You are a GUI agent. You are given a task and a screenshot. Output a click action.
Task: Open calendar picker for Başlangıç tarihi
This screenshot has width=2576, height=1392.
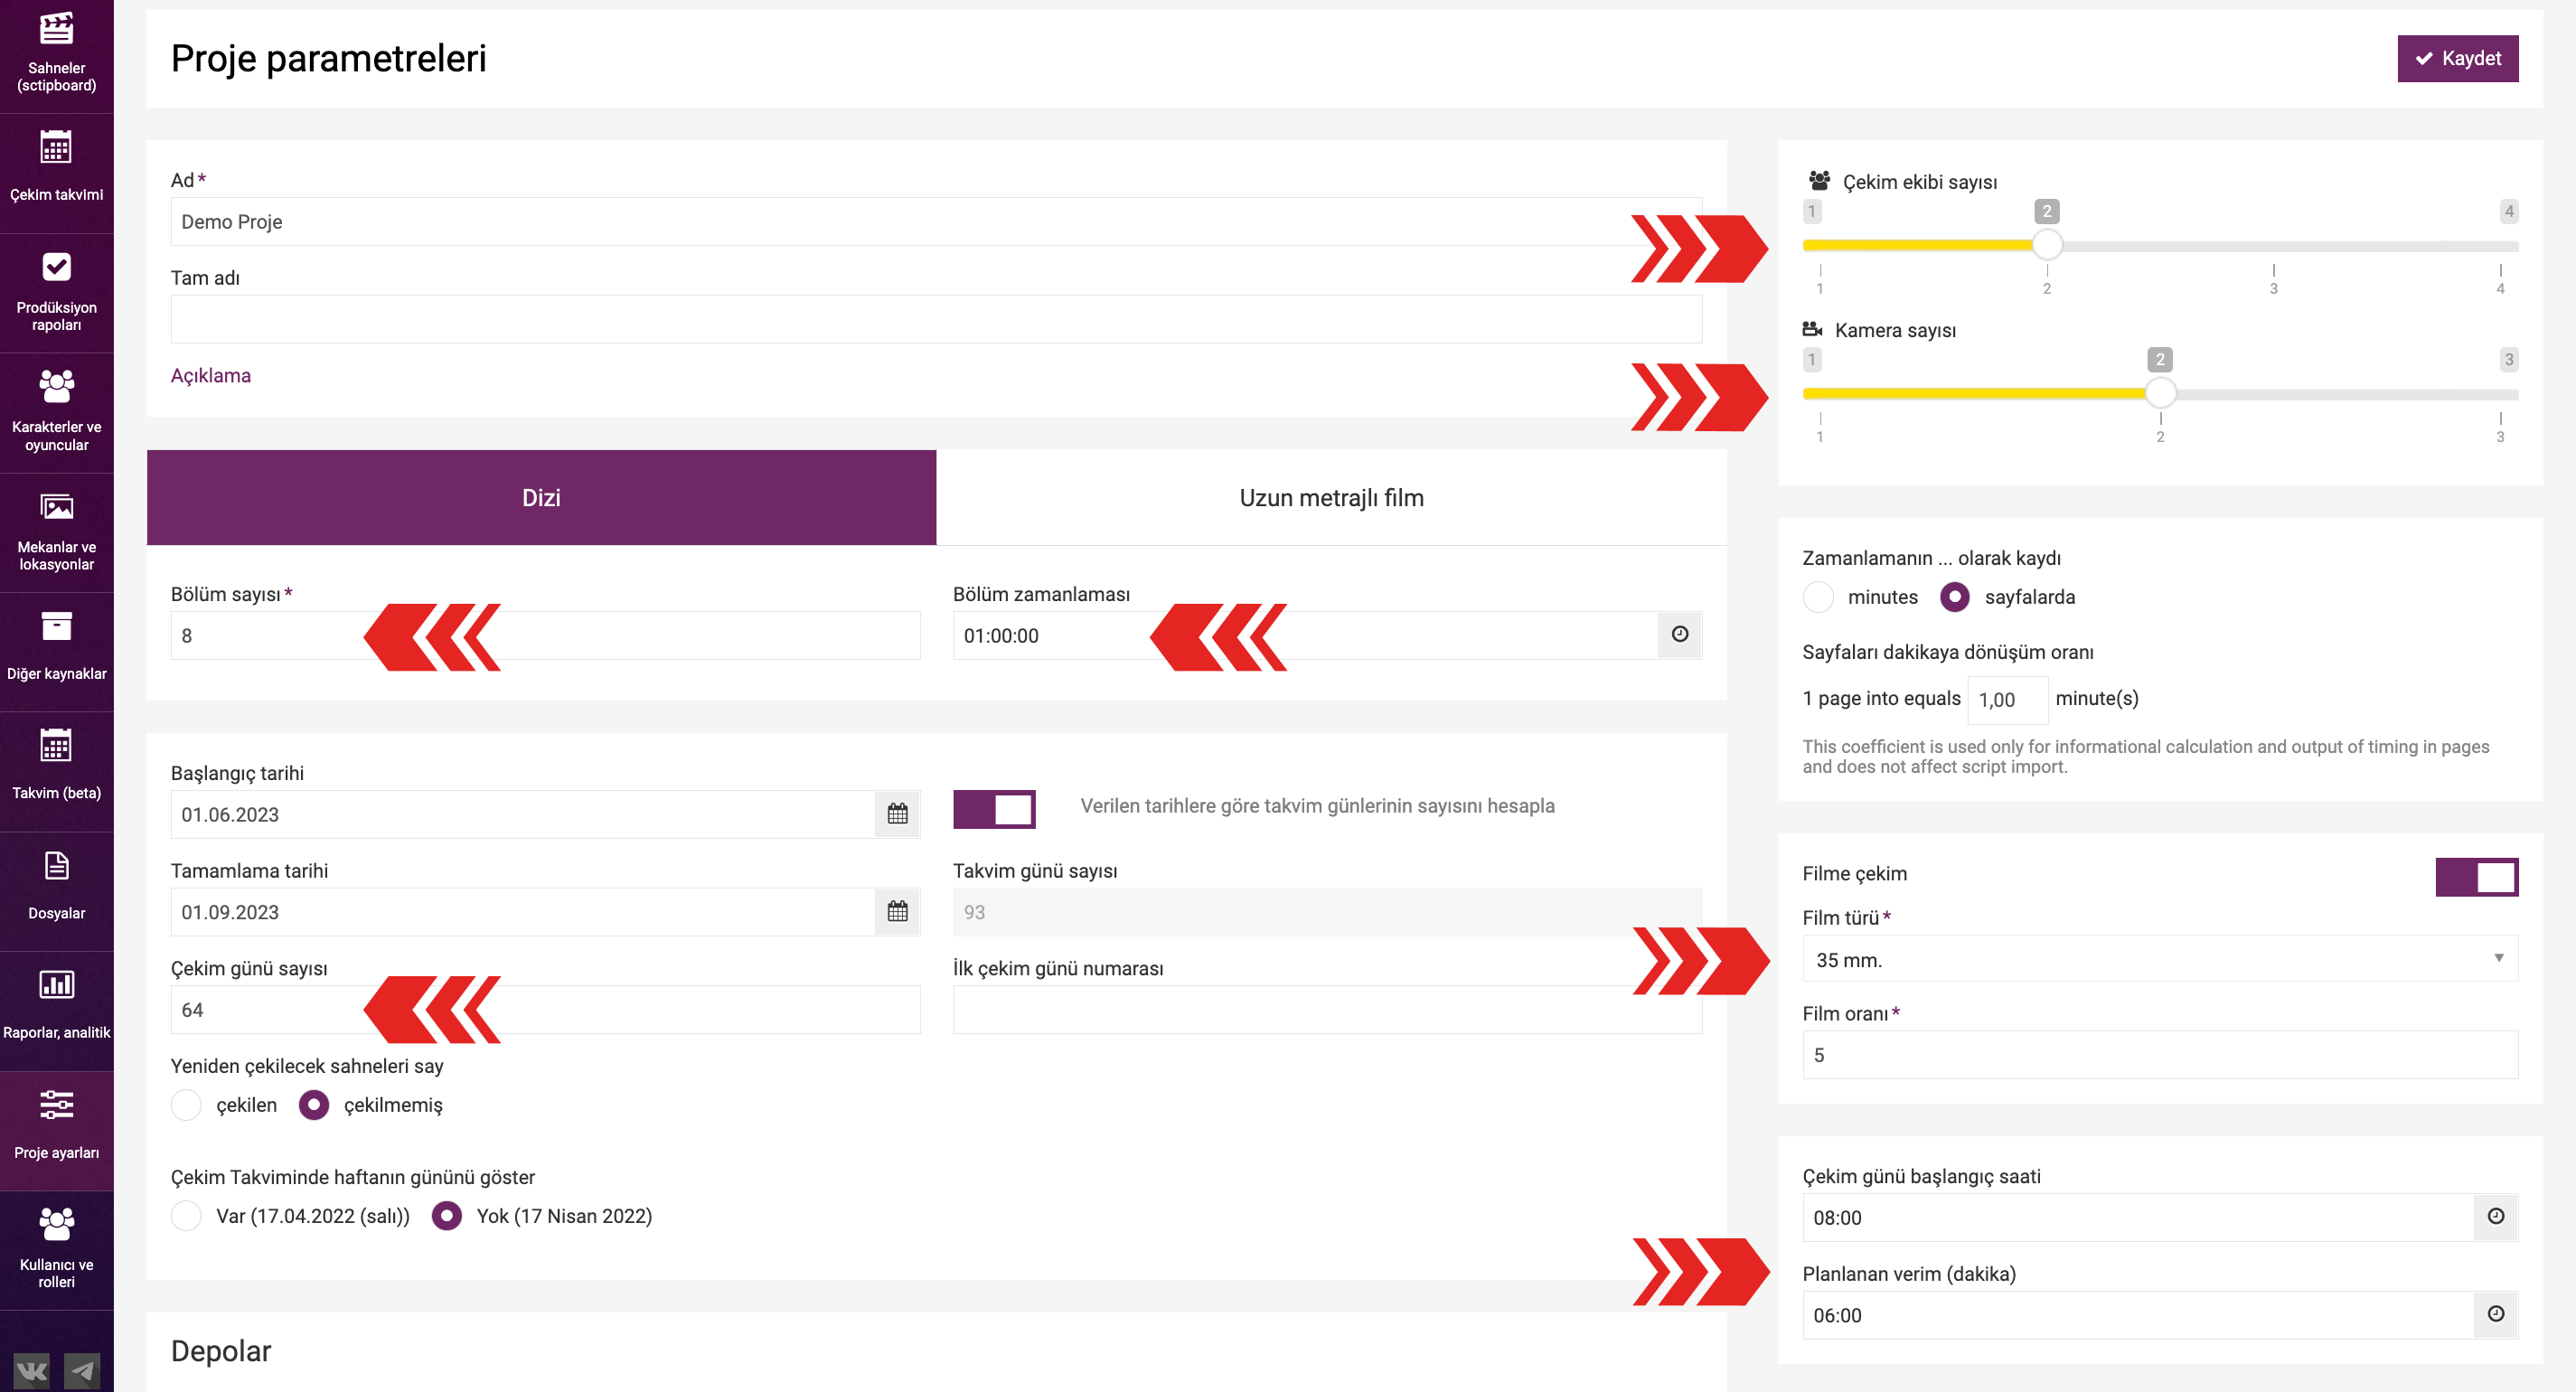(x=897, y=814)
